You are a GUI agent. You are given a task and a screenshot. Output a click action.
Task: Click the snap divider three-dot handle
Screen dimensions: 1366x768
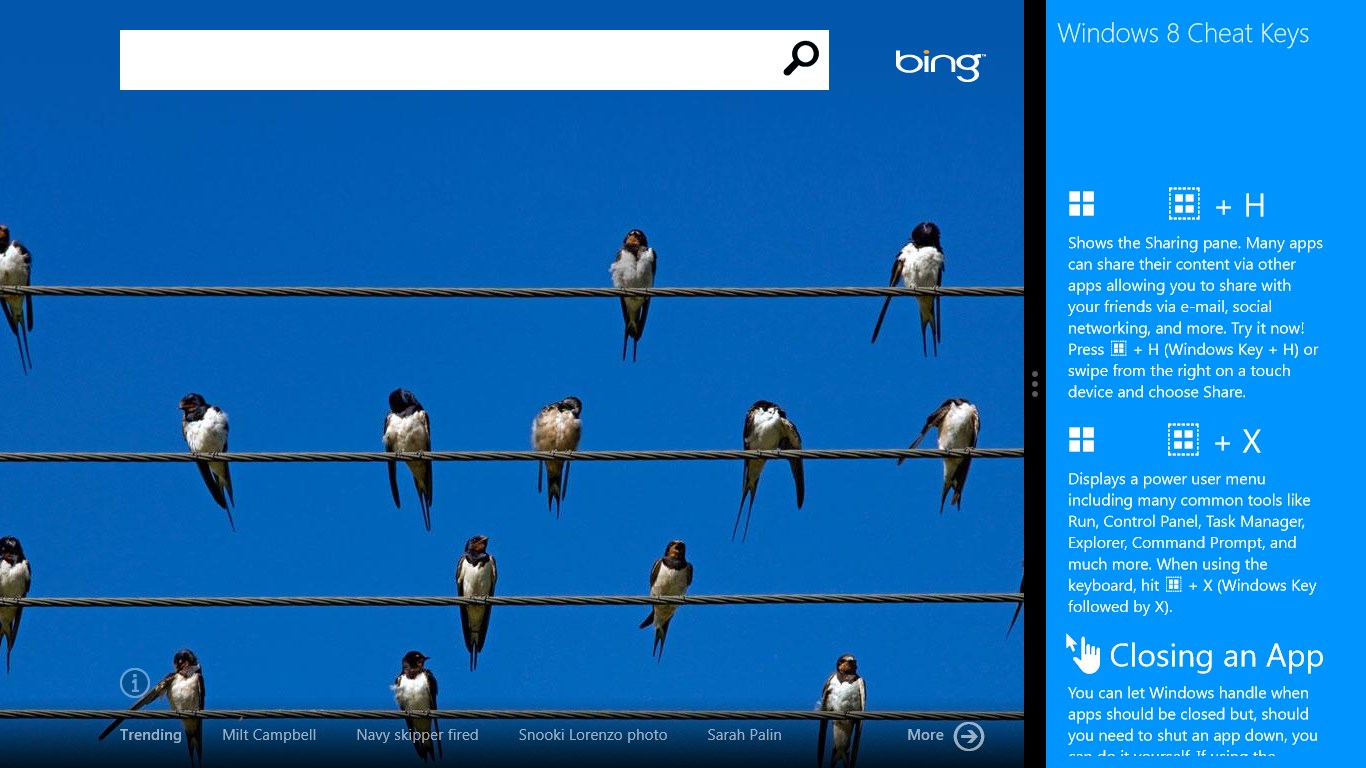[1035, 384]
